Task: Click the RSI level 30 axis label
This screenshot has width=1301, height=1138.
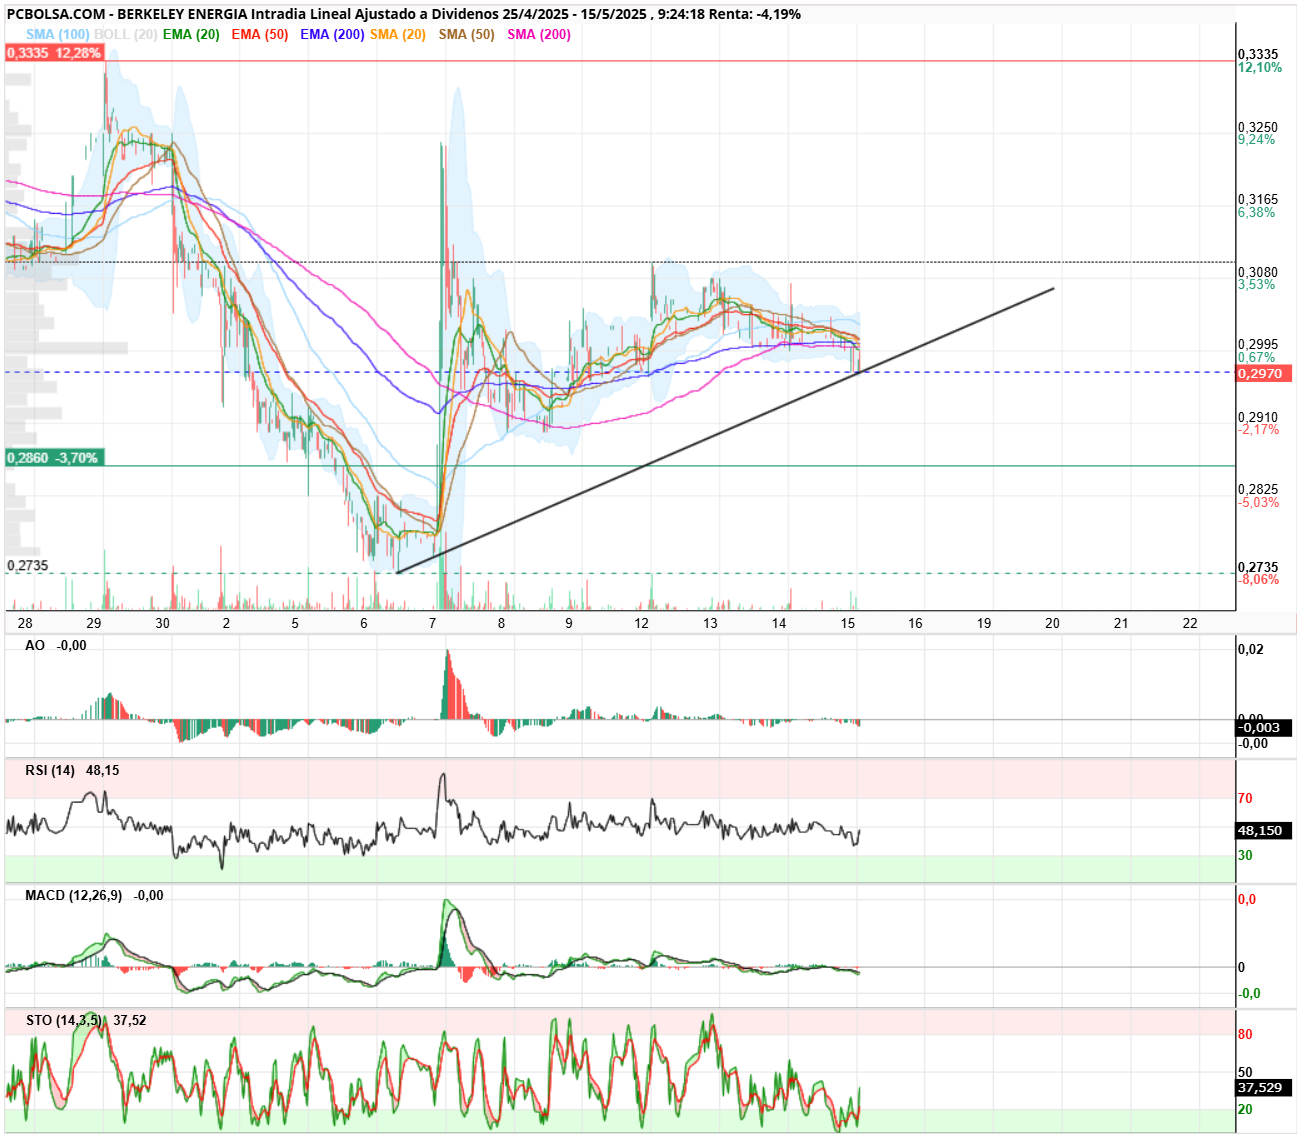Action: pyautogui.click(x=1245, y=855)
